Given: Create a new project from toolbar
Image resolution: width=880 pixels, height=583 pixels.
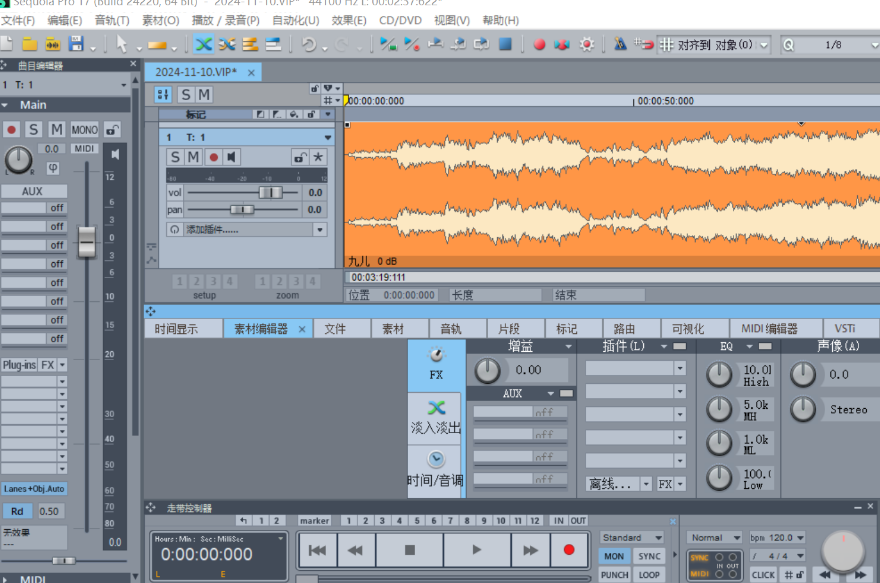Looking at the screenshot, I should pyautogui.click(x=6, y=44).
